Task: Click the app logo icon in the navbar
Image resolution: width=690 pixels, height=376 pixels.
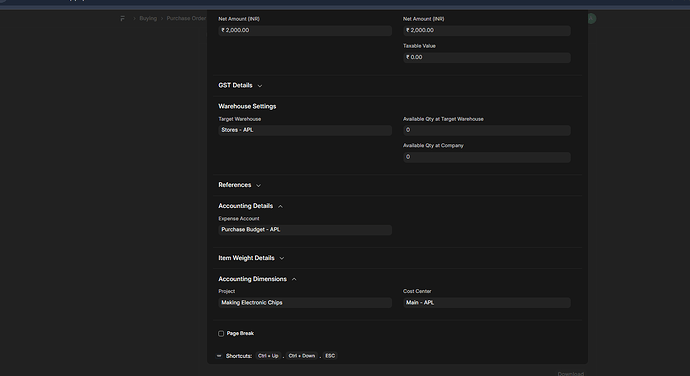Action: click(122, 18)
